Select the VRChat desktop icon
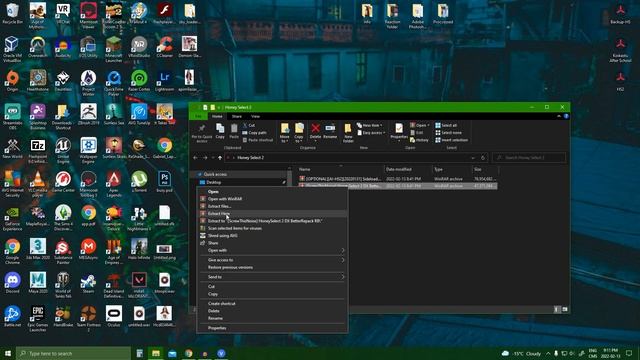Viewport: 640px width, 360px height. (63, 13)
